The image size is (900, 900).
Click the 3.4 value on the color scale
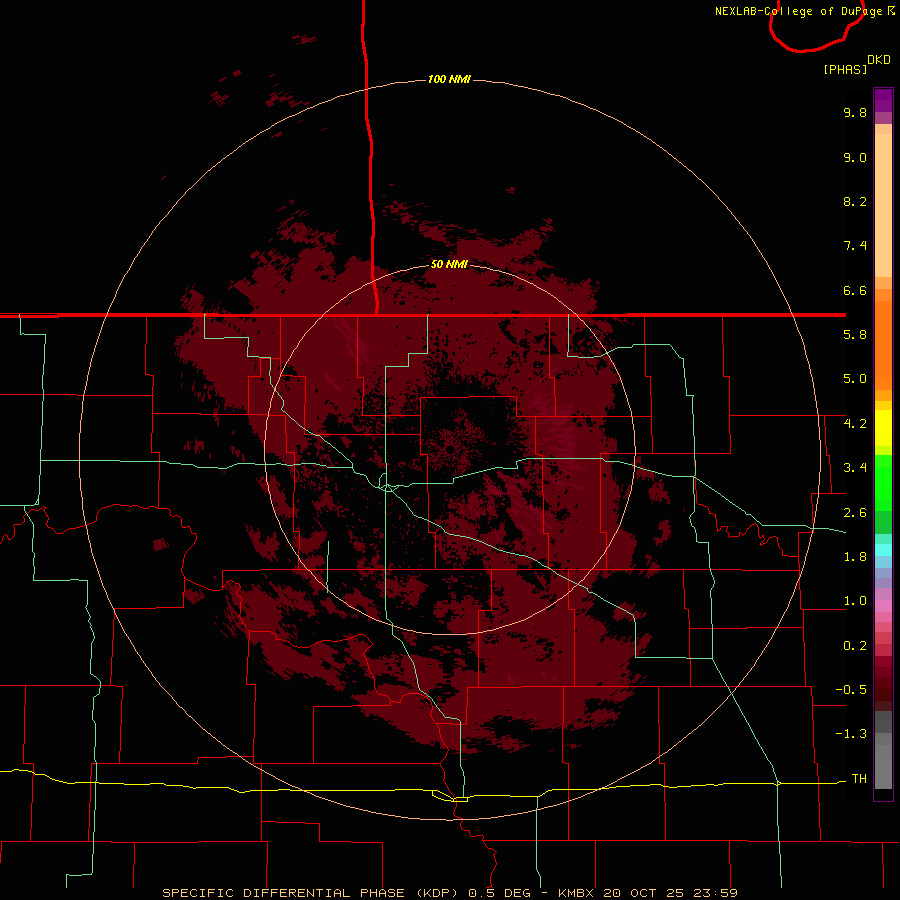[855, 468]
